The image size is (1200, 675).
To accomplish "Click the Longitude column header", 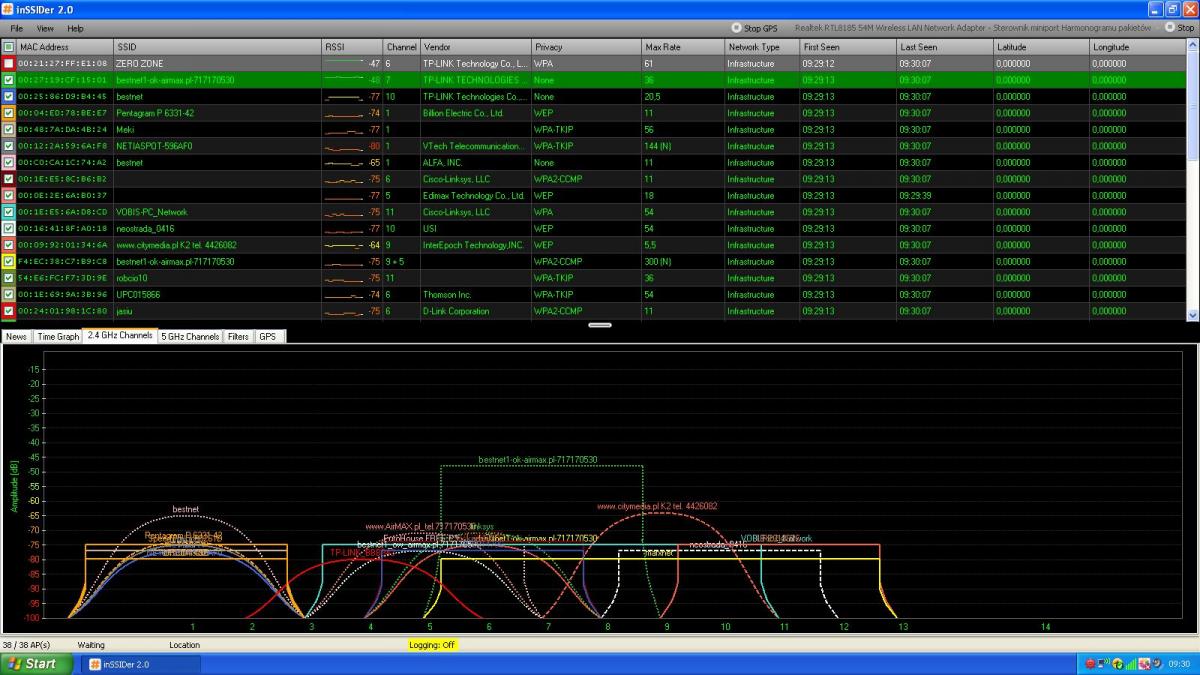I will tap(1137, 47).
